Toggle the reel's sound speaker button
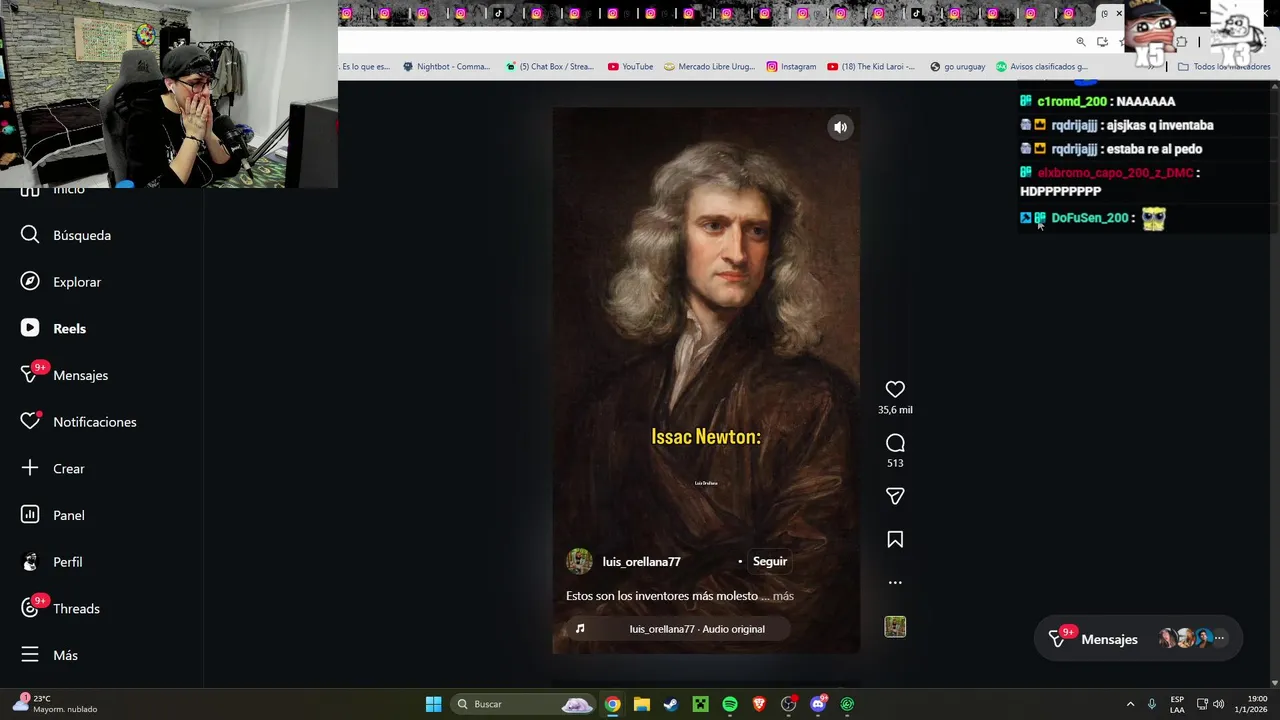1280x720 pixels. [x=841, y=127]
